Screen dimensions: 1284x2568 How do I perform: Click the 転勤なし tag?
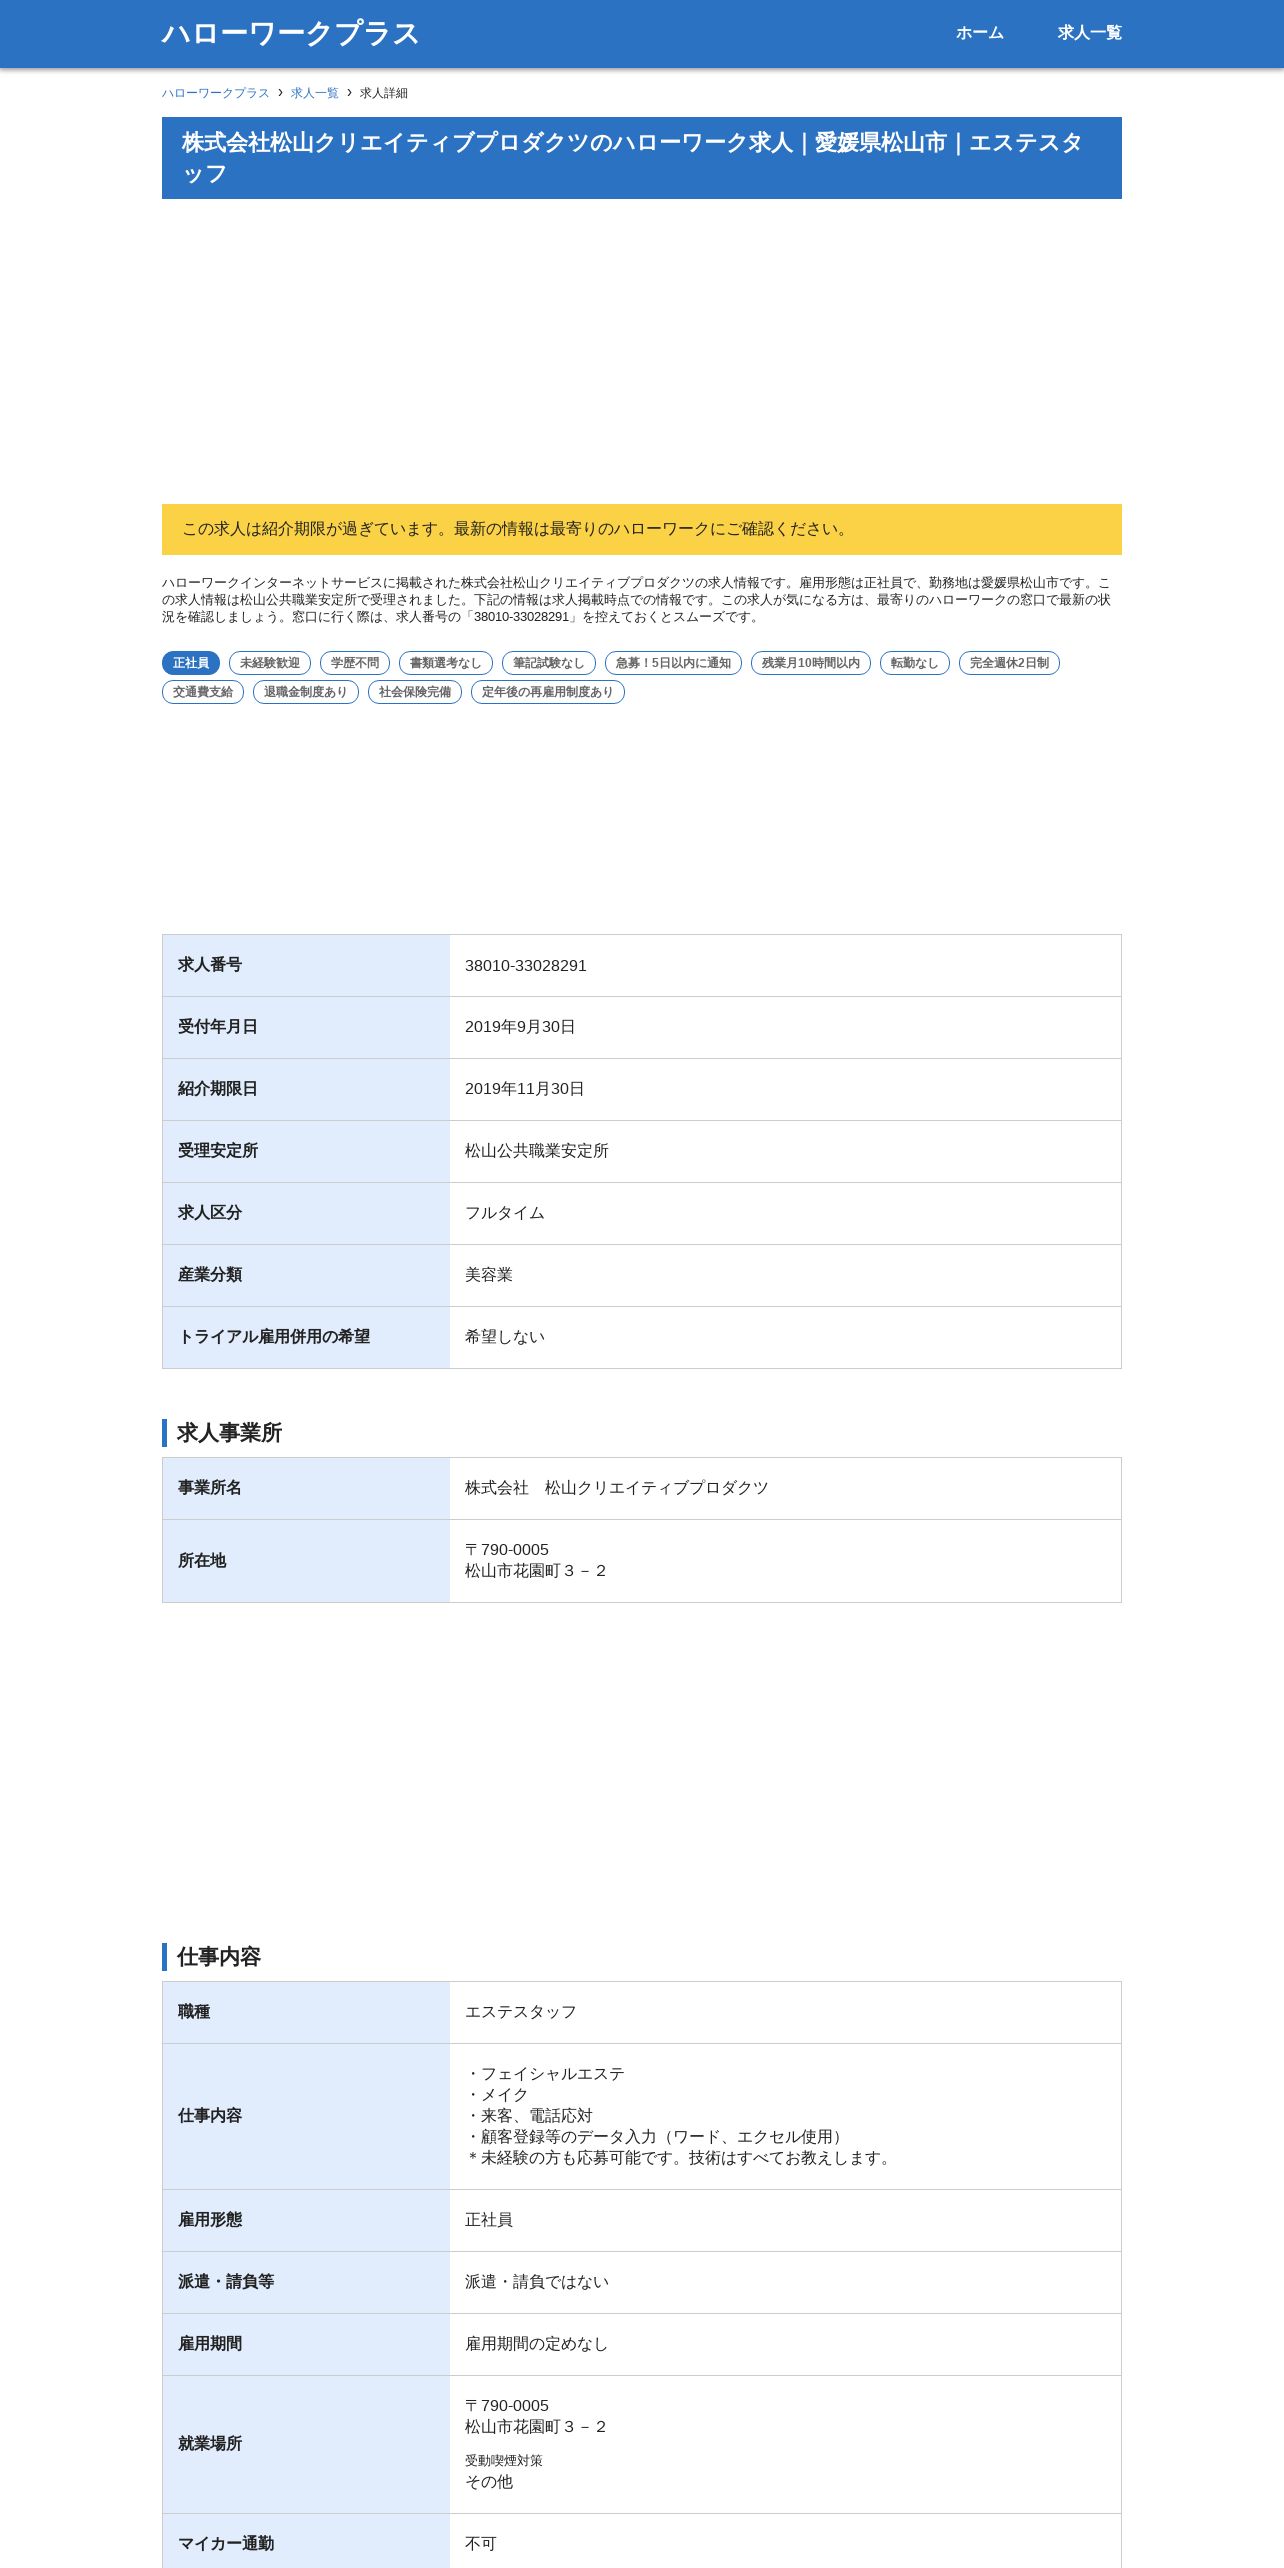pyautogui.click(x=915, y=663)
